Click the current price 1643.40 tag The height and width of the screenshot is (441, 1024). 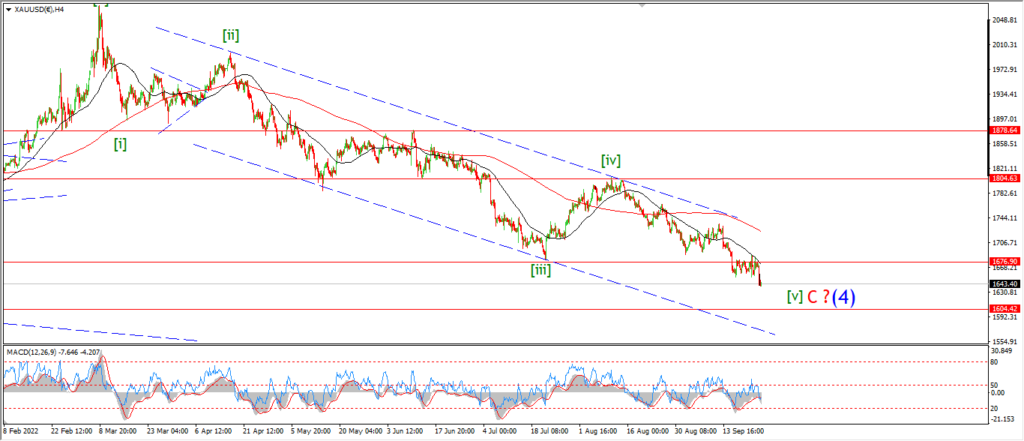tap(1005, 284)
